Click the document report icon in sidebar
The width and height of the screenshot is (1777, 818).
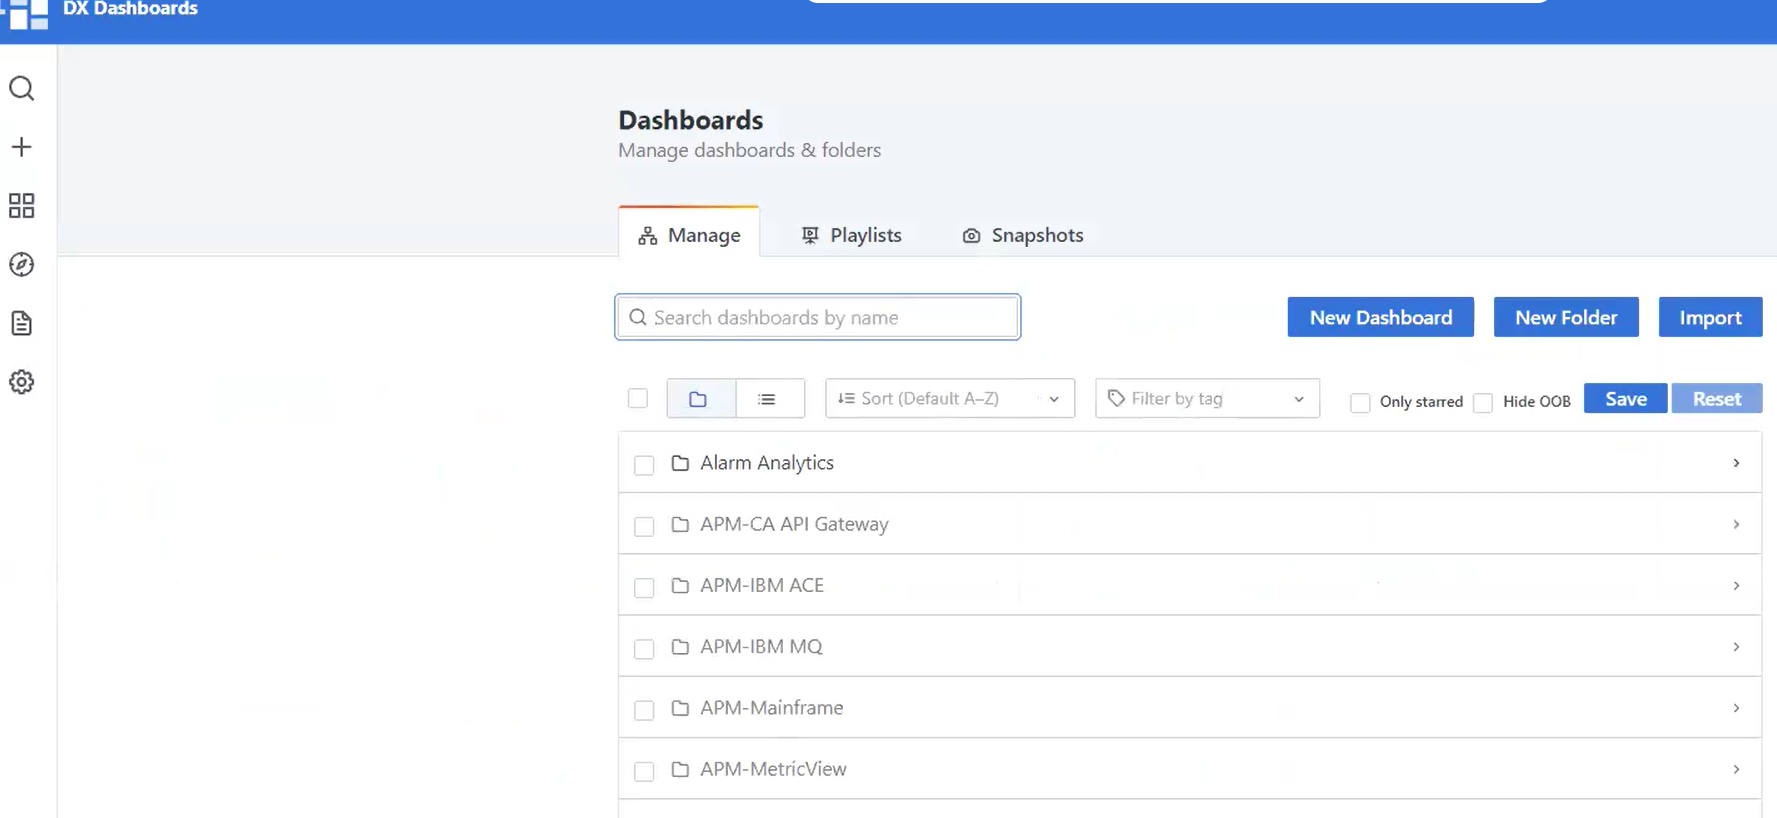tap(21, 323)
